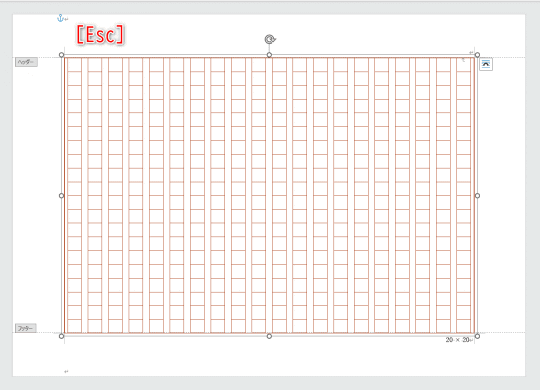Click the red [Esc] annotation text
Viewport: 540px width, 390px height.
coord(100,35)
